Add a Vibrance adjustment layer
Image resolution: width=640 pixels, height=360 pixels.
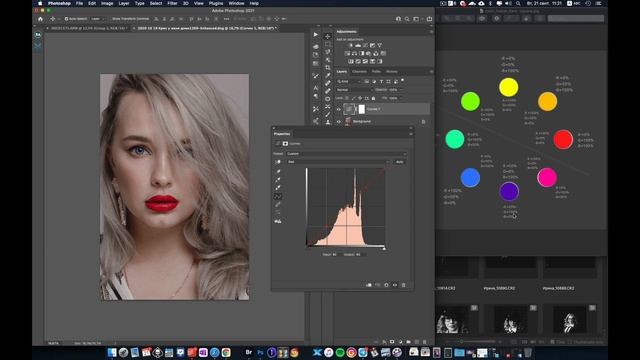click(x=380, y=45)
